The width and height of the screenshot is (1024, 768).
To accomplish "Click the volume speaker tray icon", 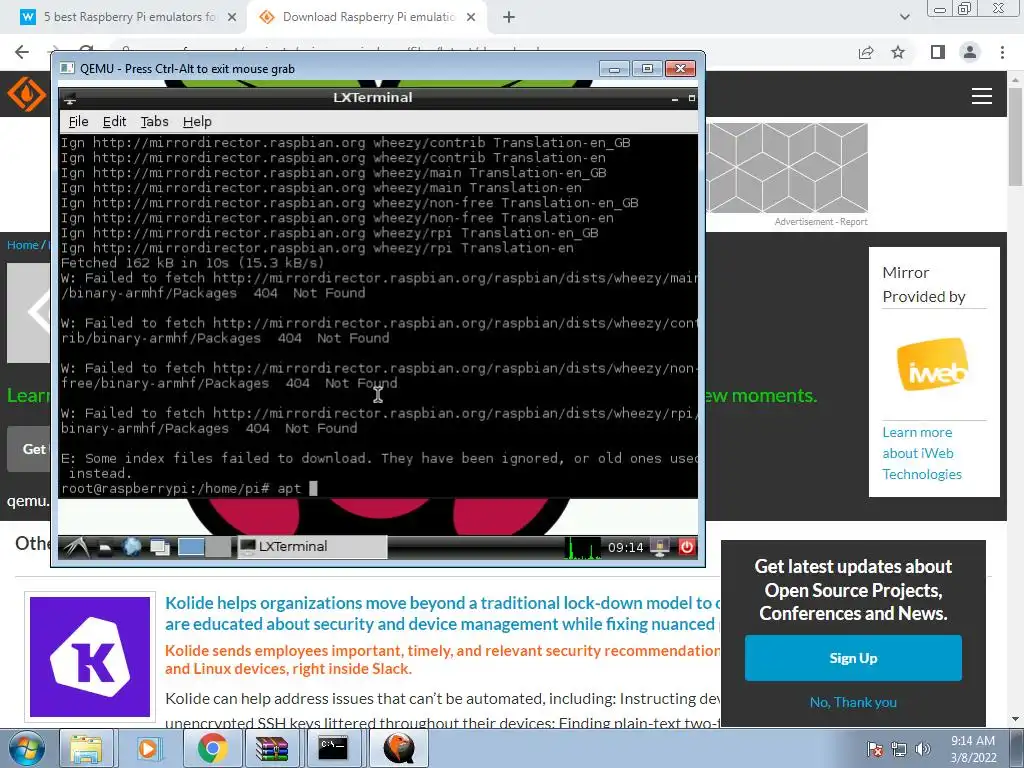I will (x=923, y=749).
